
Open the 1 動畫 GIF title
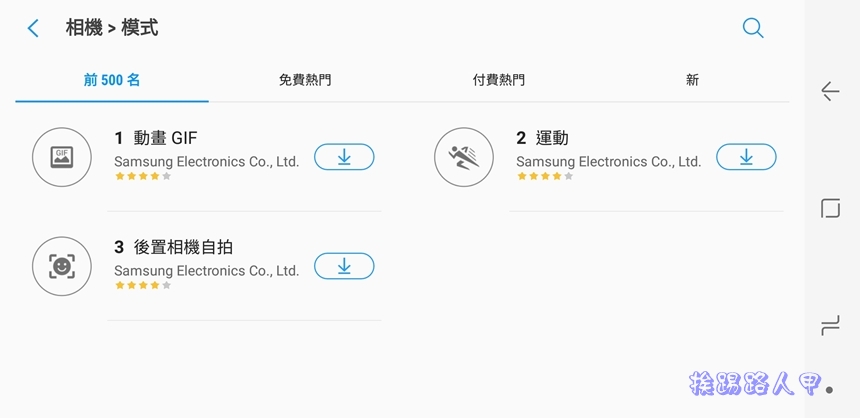click(155, 138)
